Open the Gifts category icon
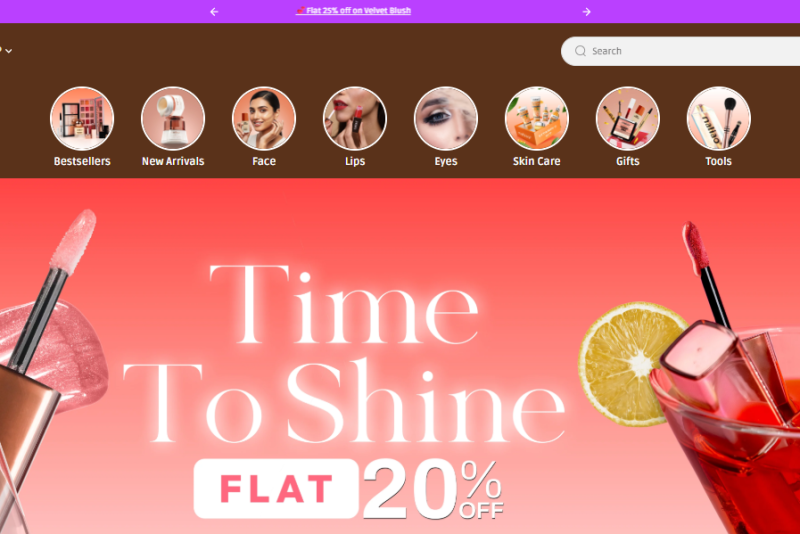Screen dimensions: 800x534 tap(628, 118)
